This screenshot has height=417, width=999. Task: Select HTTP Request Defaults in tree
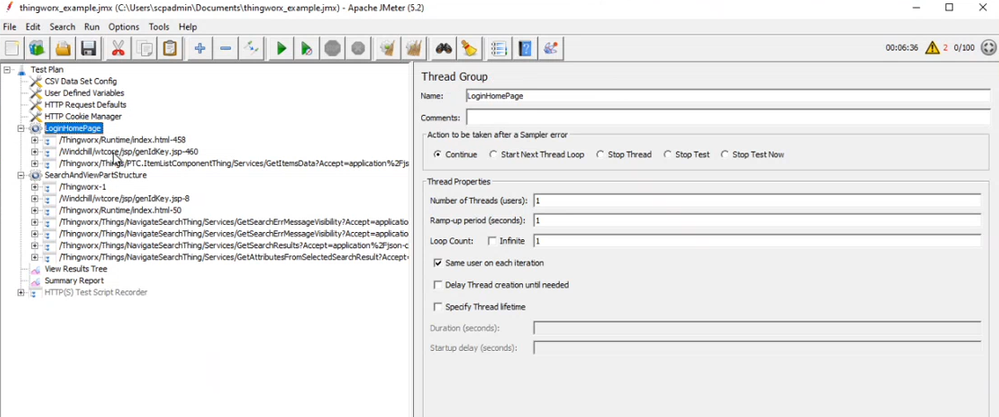(85, 104)
